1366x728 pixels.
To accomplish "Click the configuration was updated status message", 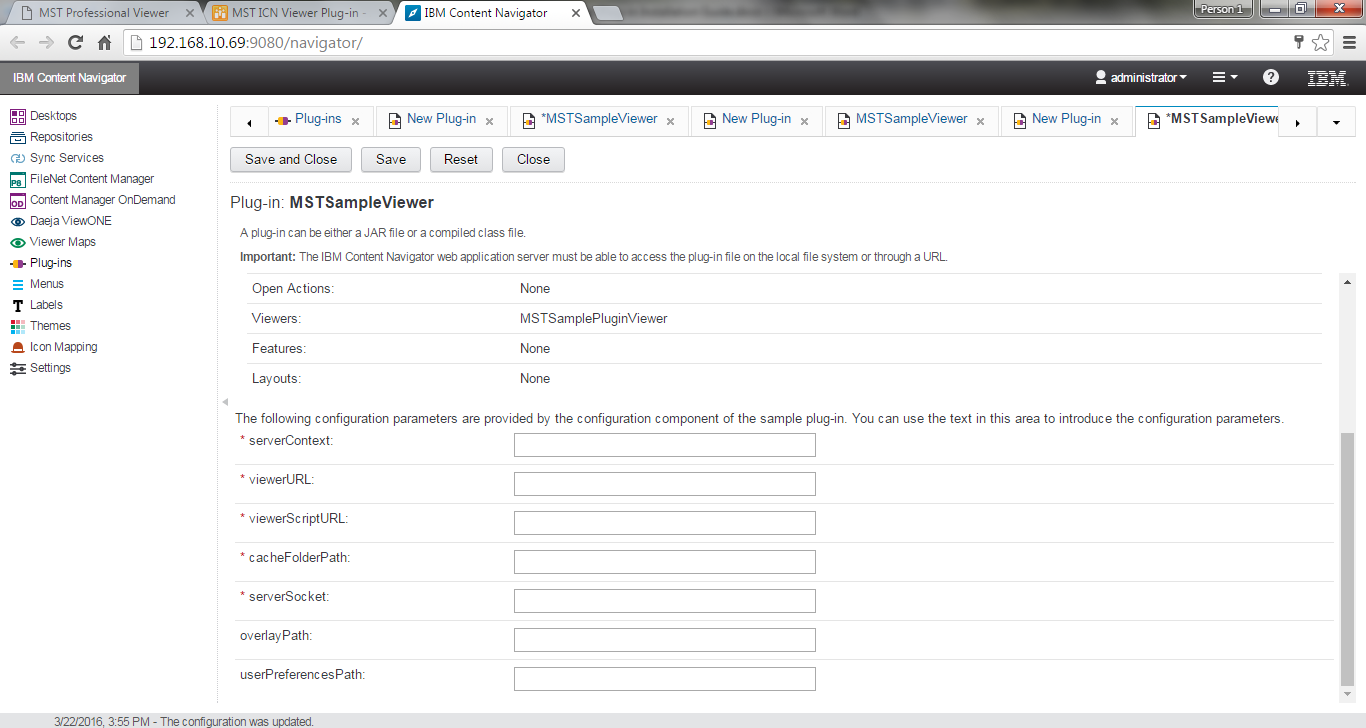I will [x=184, y=721].
